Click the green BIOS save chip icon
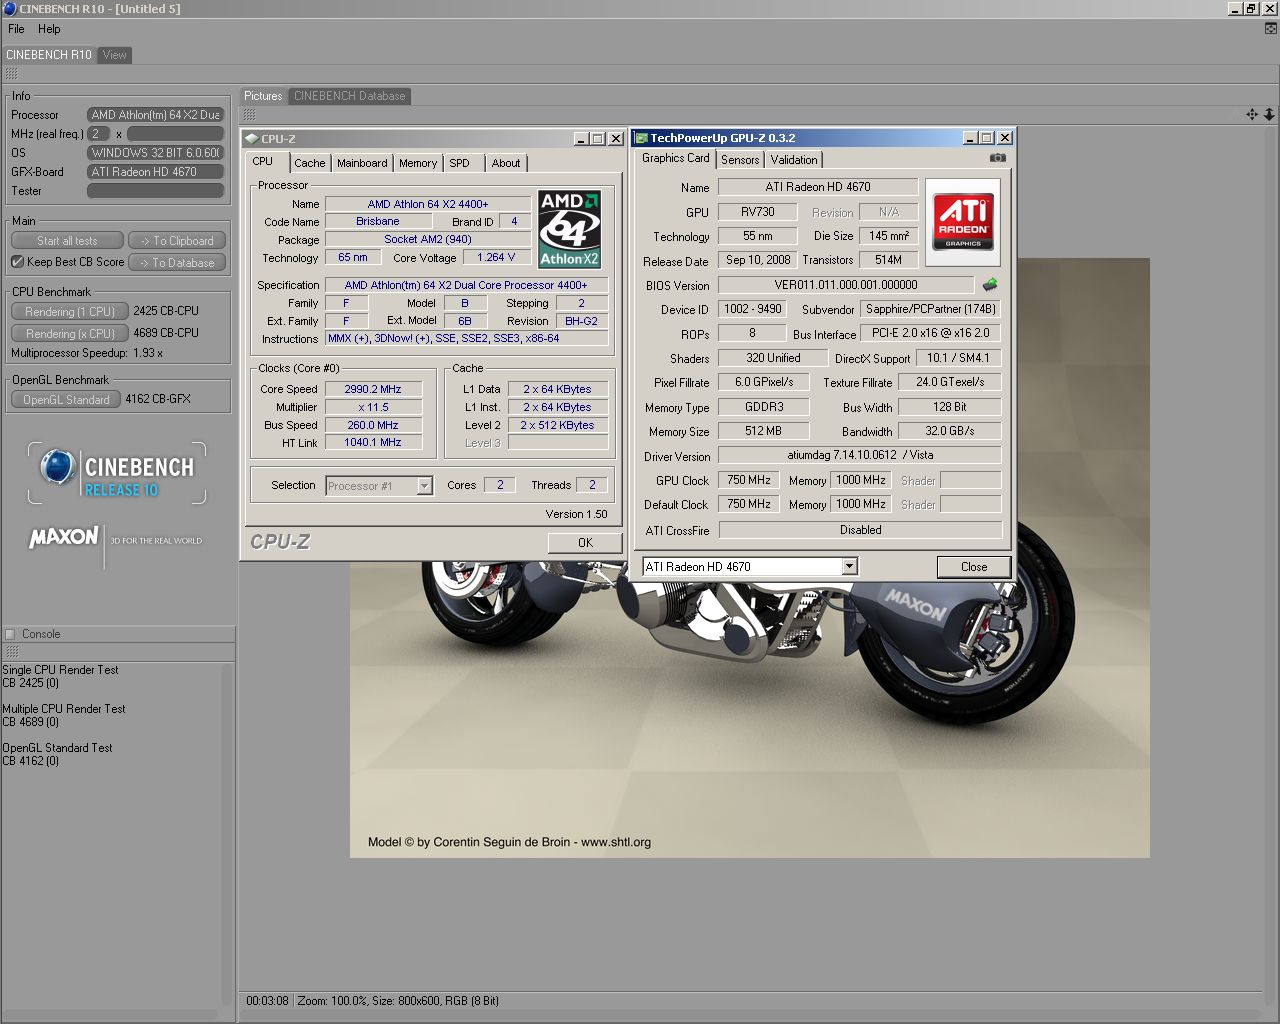This screenshot has height=1024, width=1280. coord(989,285)
